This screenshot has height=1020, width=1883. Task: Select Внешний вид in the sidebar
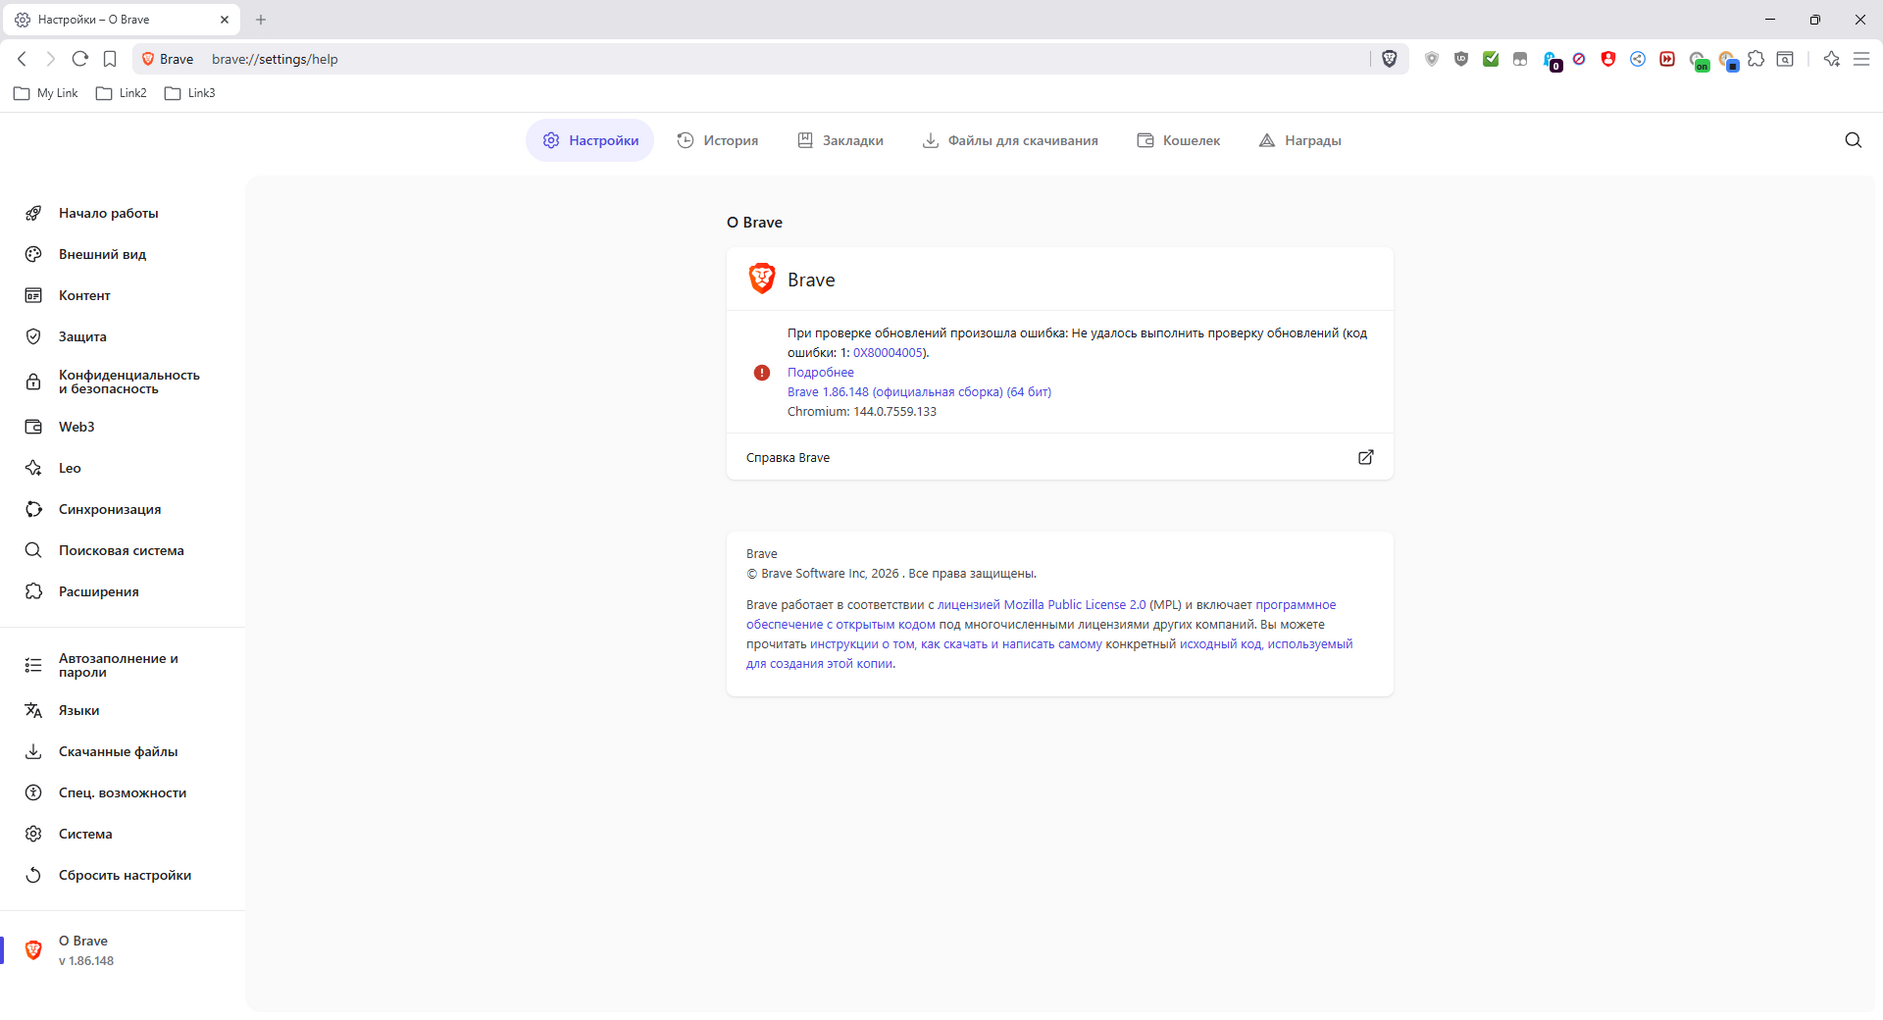tap(102, 254)
